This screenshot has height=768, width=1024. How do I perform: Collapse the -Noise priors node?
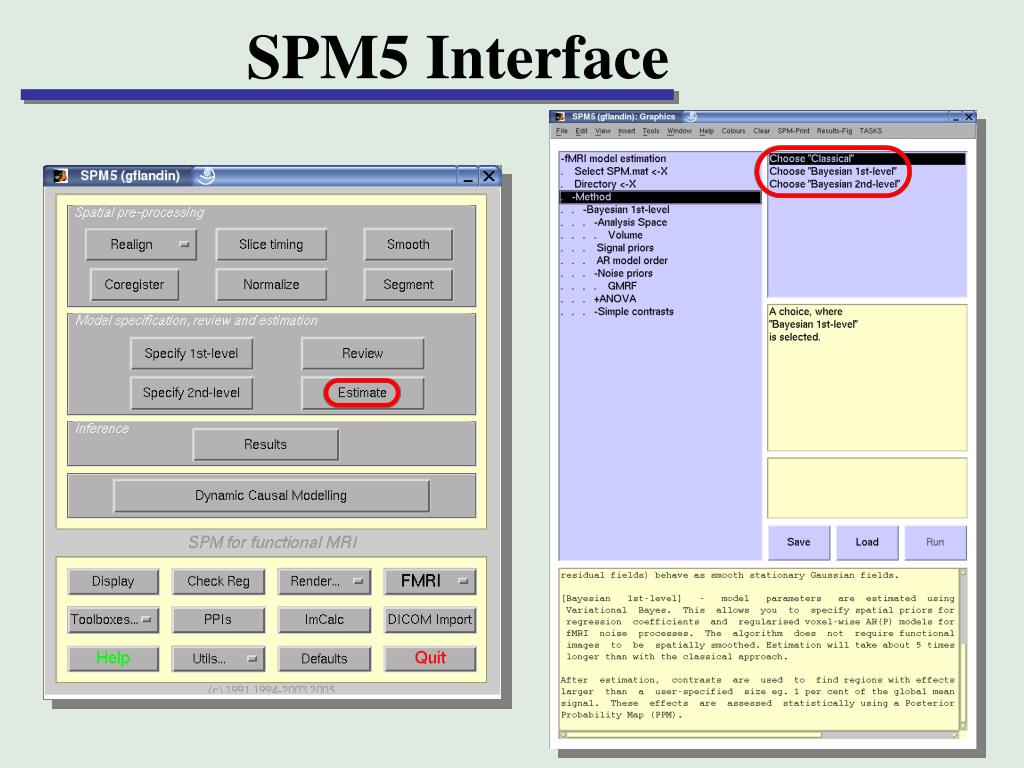pos(623,274)
